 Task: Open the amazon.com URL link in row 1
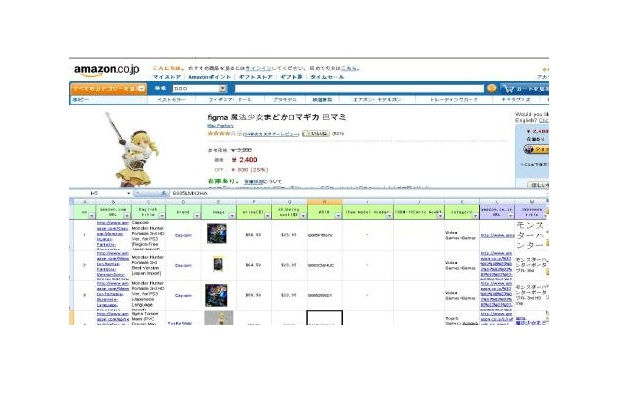click(113, 235)
